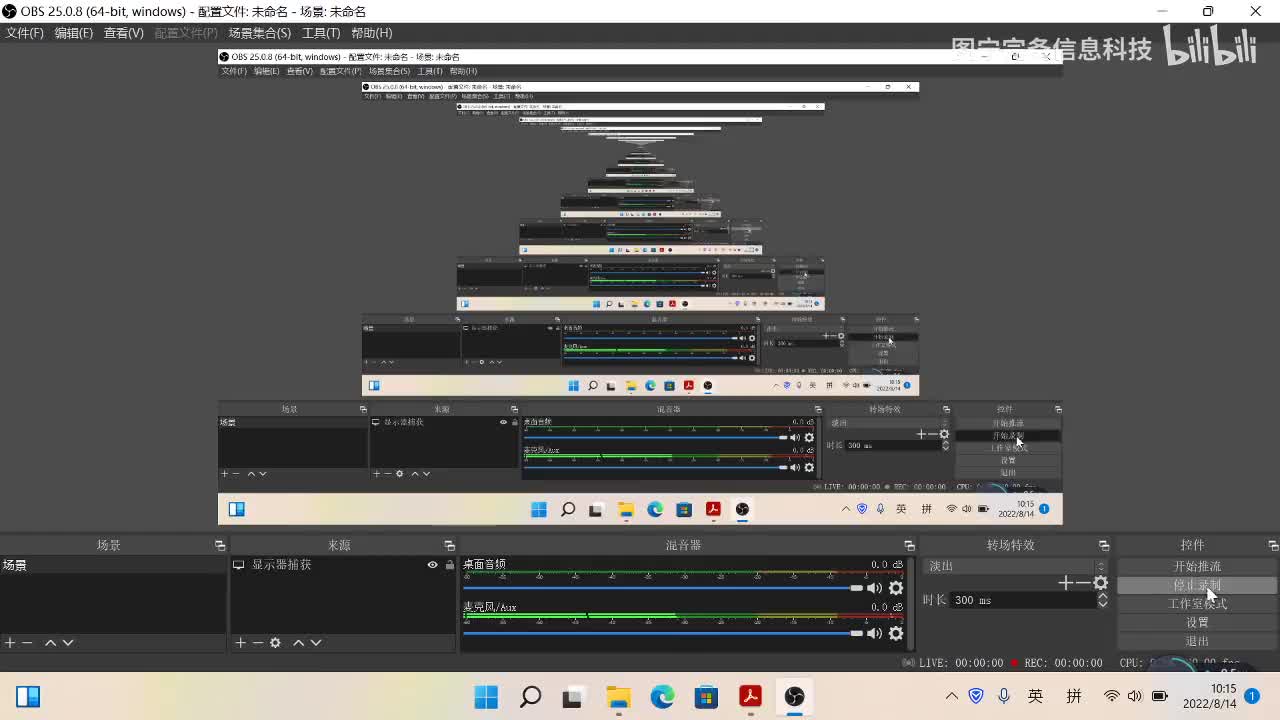Open the 文件(F) menu
The image size is (1280, 720).
pyautogui.click(x=25, y=33)
